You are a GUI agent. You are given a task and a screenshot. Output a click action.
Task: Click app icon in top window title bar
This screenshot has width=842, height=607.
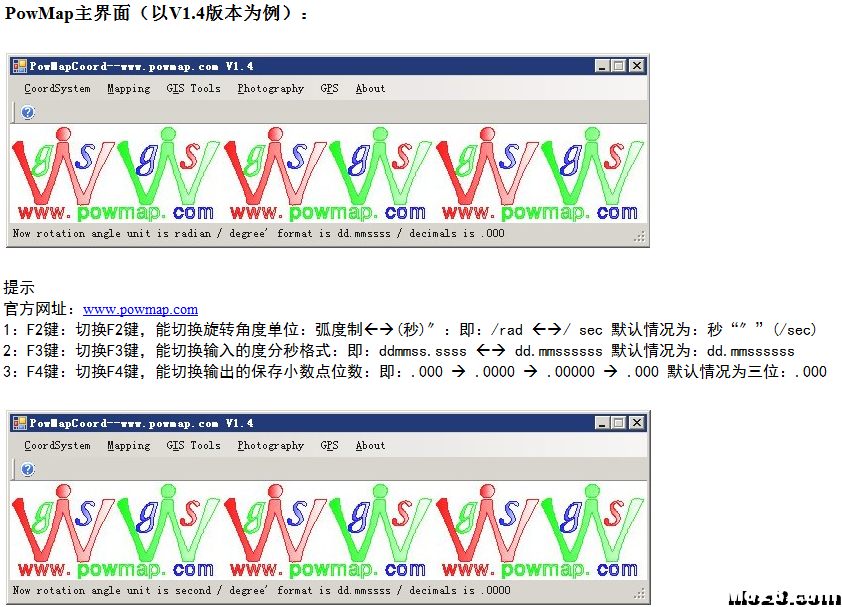point(20,66)
